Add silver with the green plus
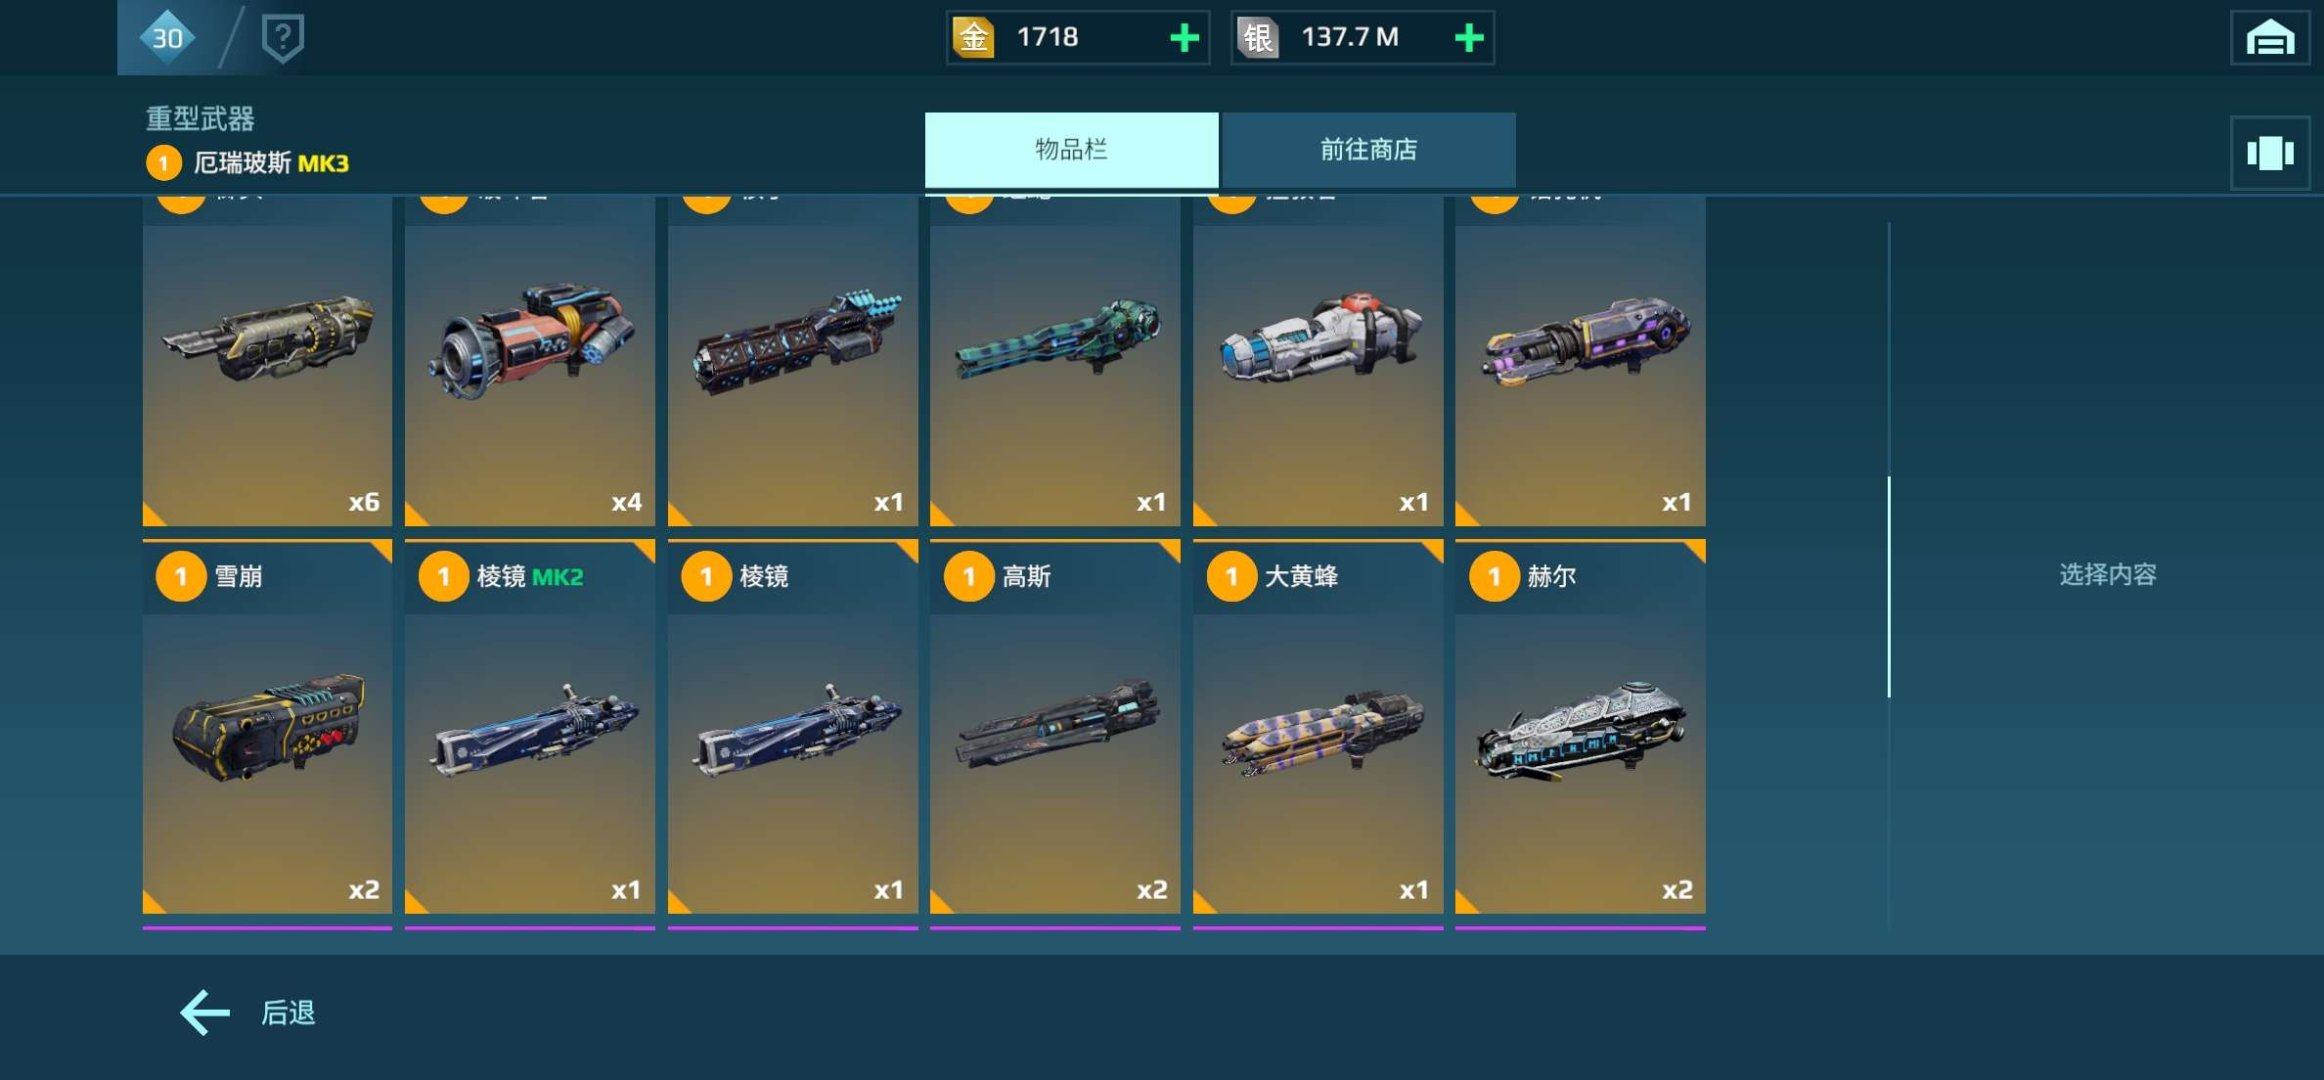 1468,38
